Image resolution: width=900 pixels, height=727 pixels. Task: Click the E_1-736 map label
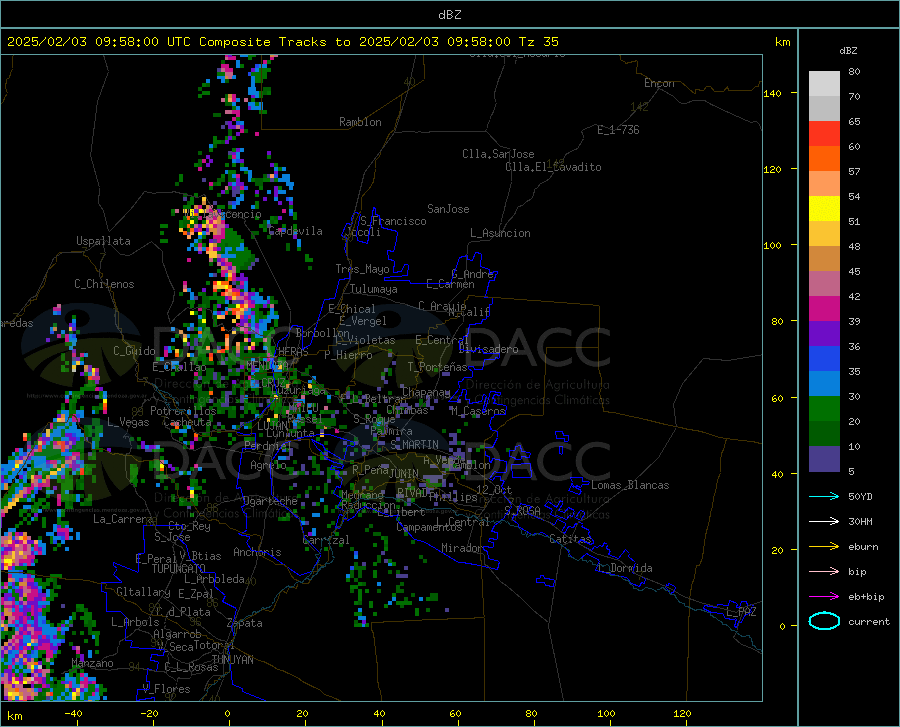coord(618,130)
